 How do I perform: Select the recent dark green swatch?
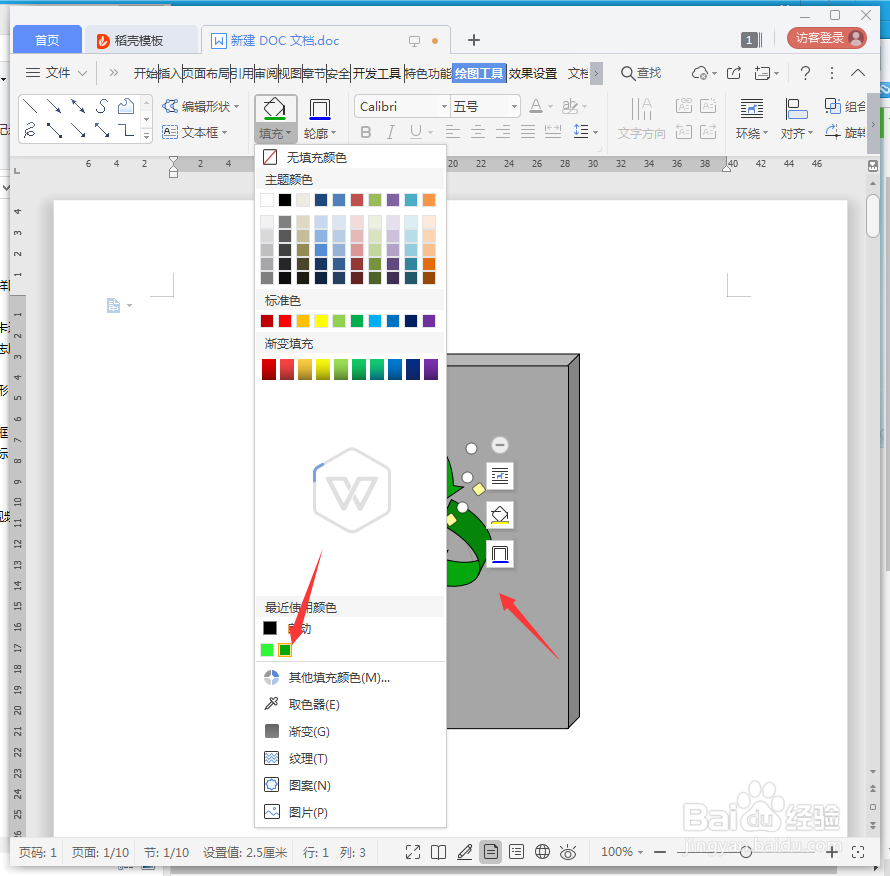[285, 649]
